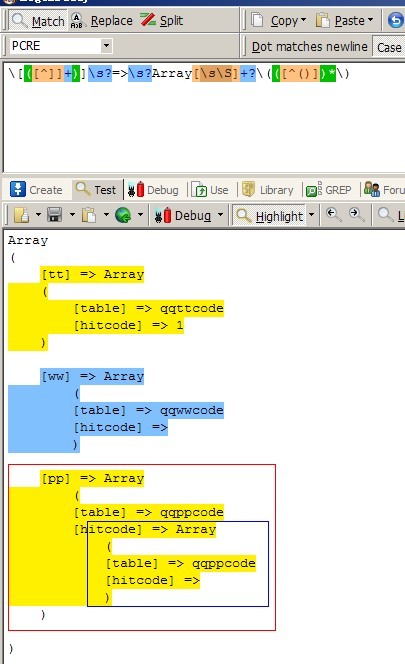This screenshot has width=405, height=664.
Task: Click the save floppy disk icon
Action: click(55, 215)
